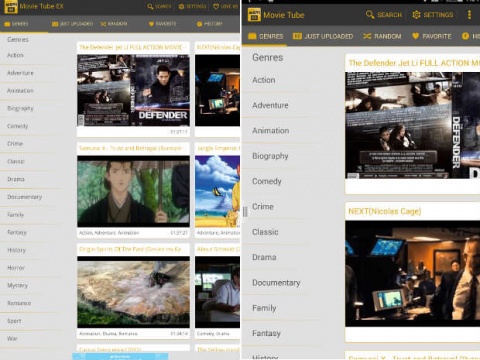This screenshot has height=360, width=480.
Task: Choose Drama genre in left EX sidebar
Action: click(16, 179)
